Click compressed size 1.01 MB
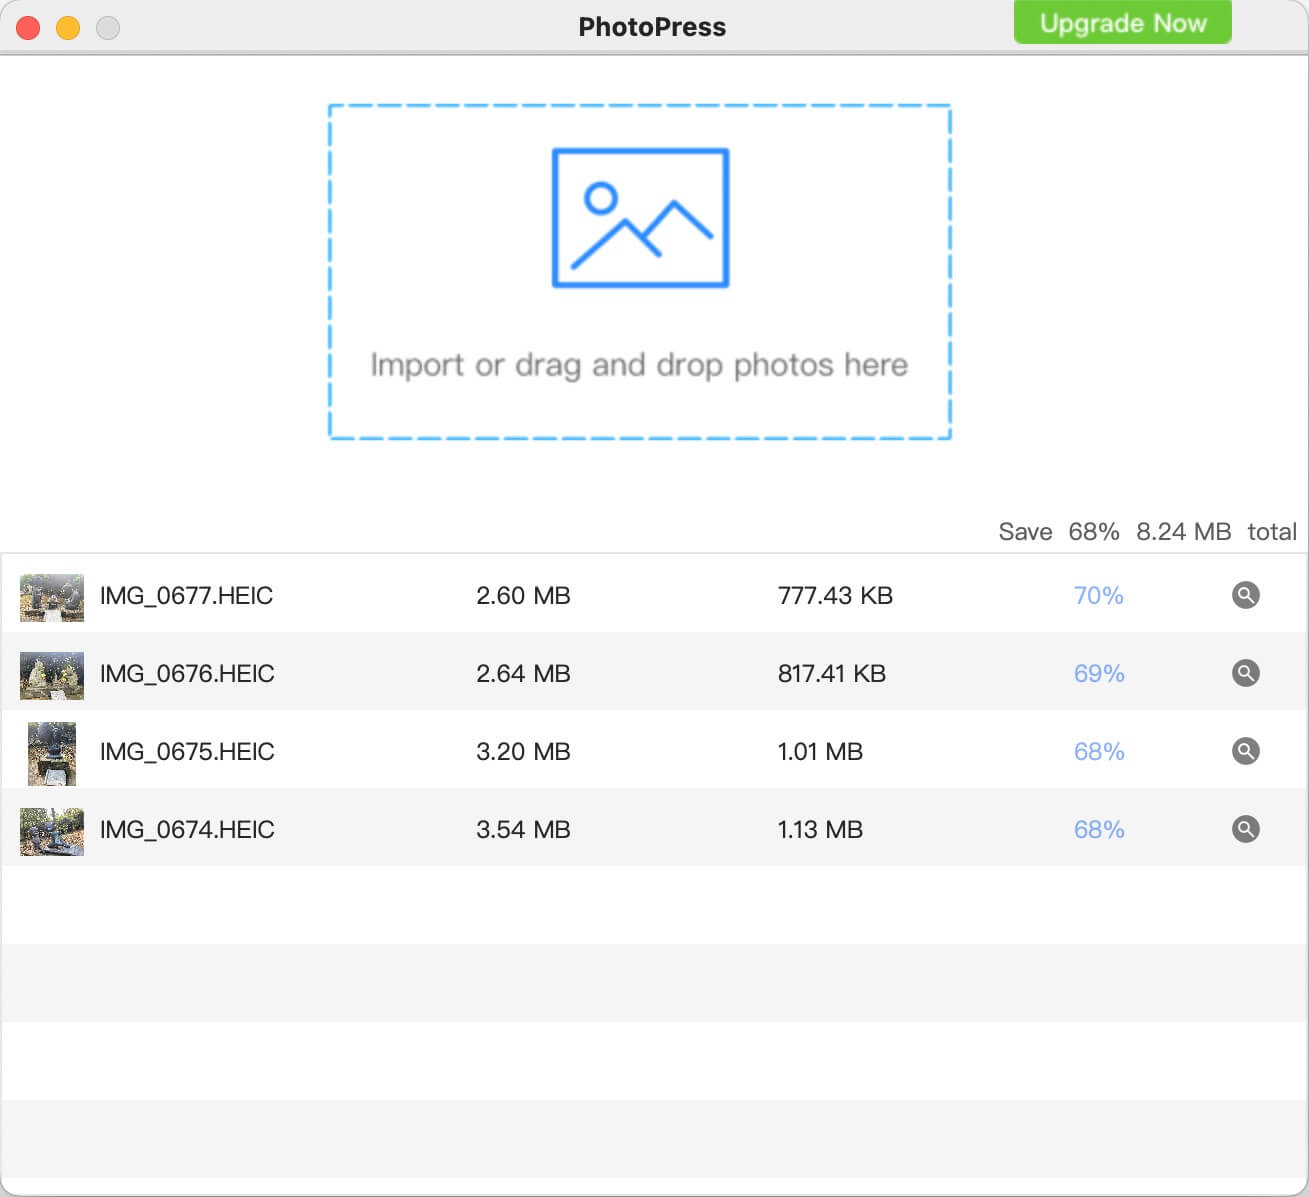1309x1197 pixels. pos(820,752)
